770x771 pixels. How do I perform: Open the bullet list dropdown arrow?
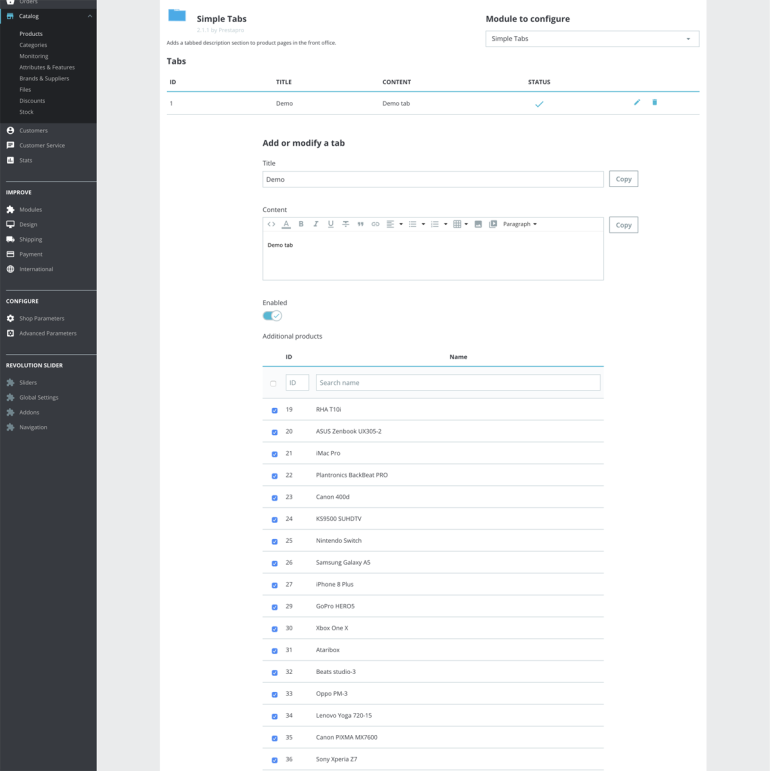click(423, 224)
